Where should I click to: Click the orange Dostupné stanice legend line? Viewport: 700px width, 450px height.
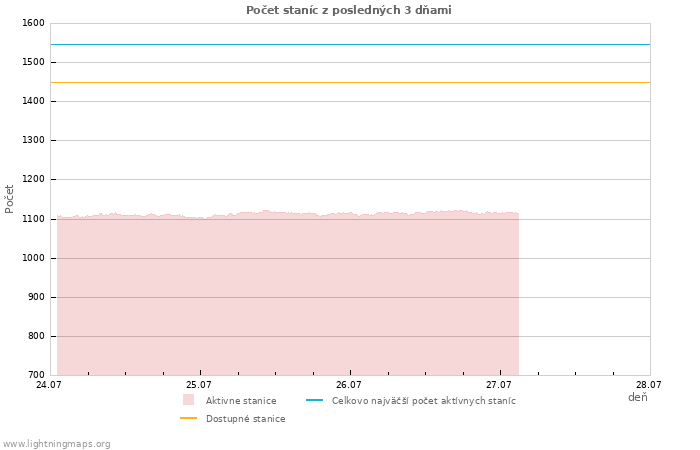point(188,418)
